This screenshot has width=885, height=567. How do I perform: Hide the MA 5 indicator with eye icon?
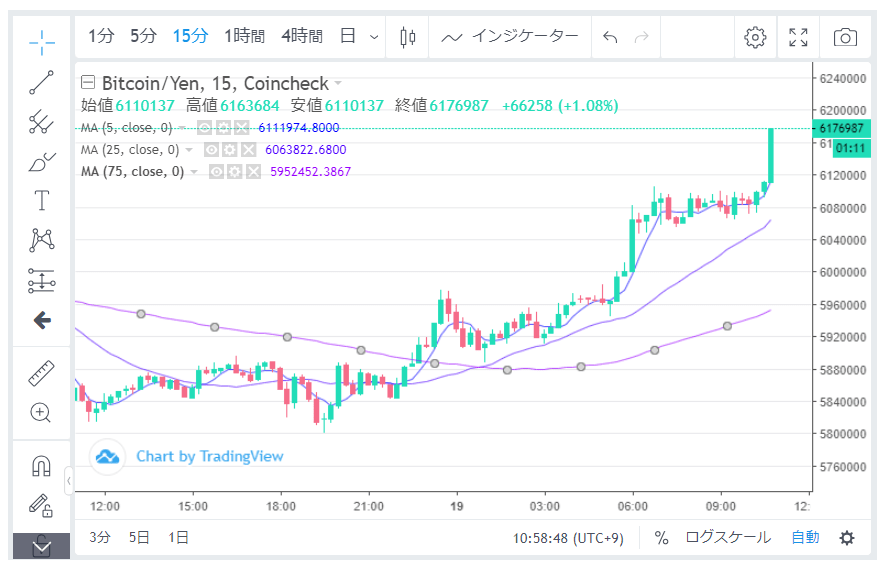click(203, 127)
